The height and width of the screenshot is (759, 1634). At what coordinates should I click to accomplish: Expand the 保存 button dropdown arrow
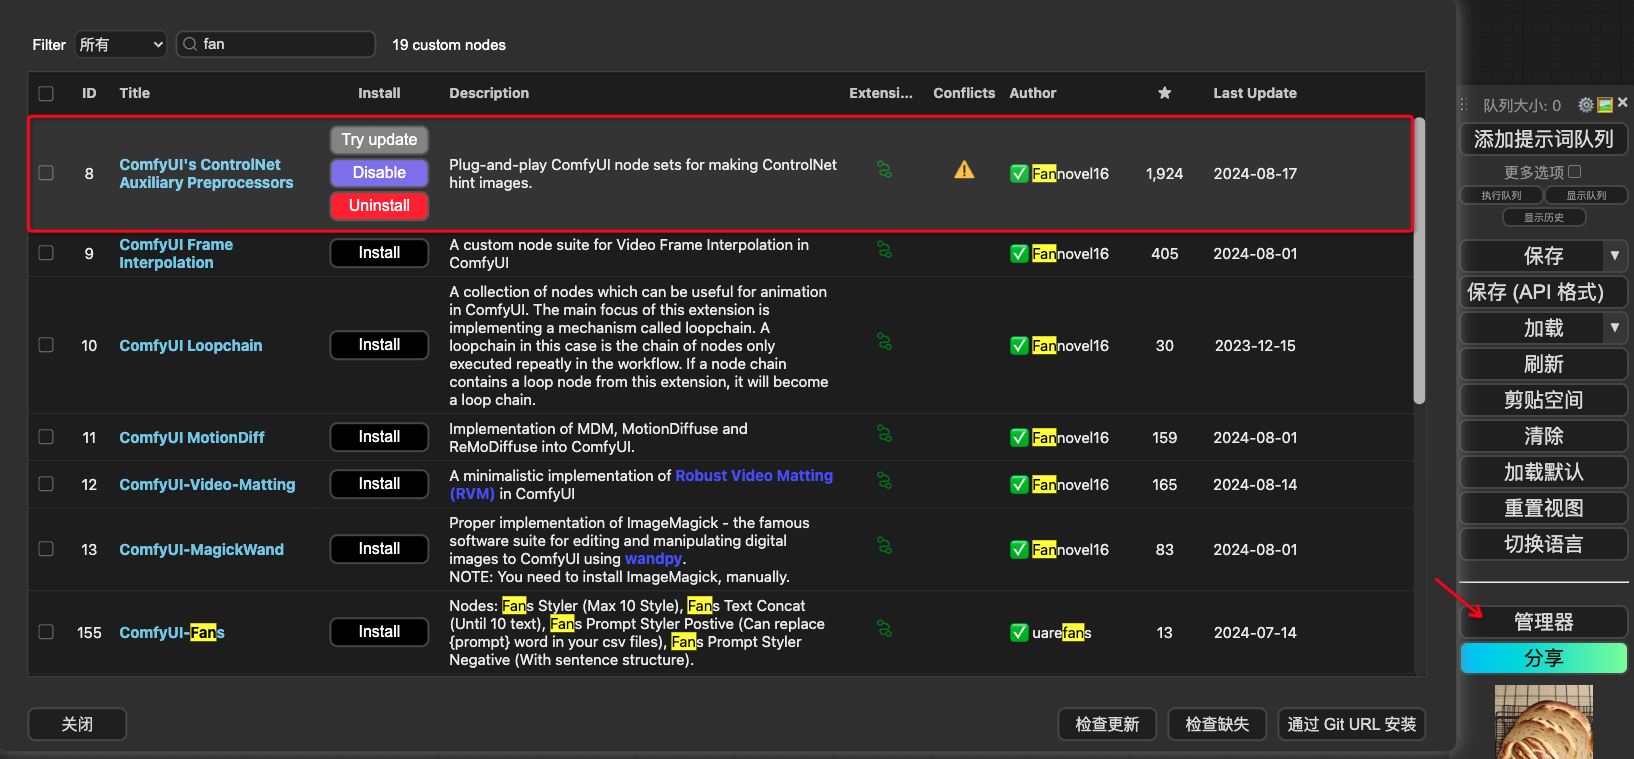(1614, 256)
